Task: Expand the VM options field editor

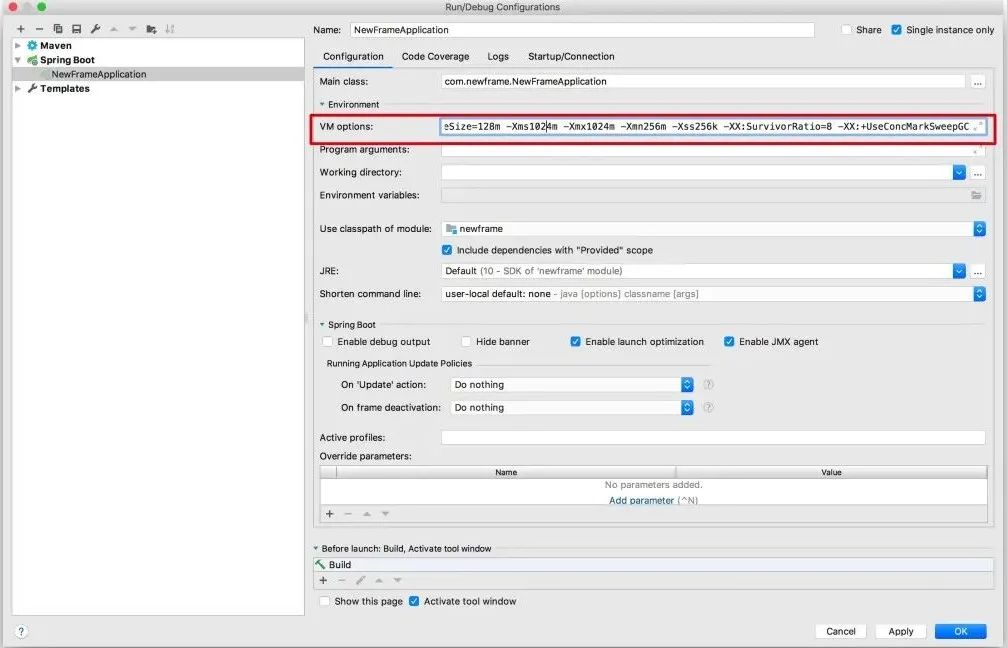Action: tap(978, 127)
